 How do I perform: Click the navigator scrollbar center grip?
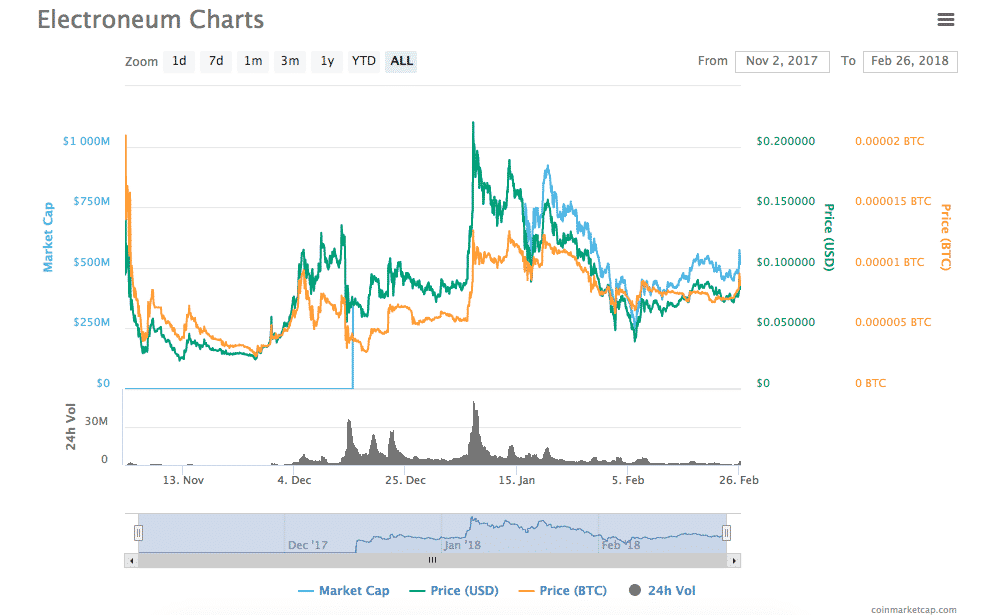tap(433, 560)
